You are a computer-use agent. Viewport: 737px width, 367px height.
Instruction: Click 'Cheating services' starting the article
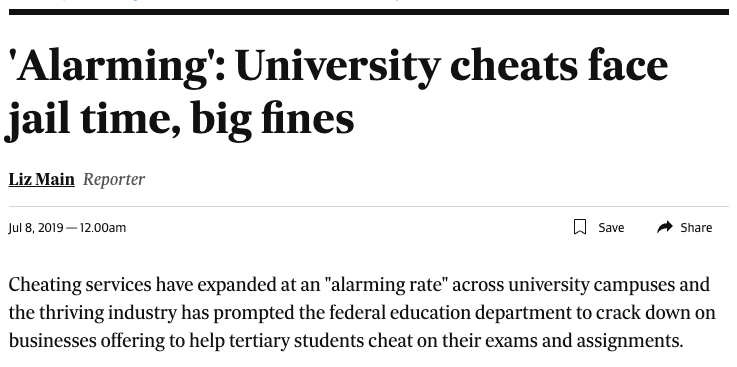click(80, 285)
